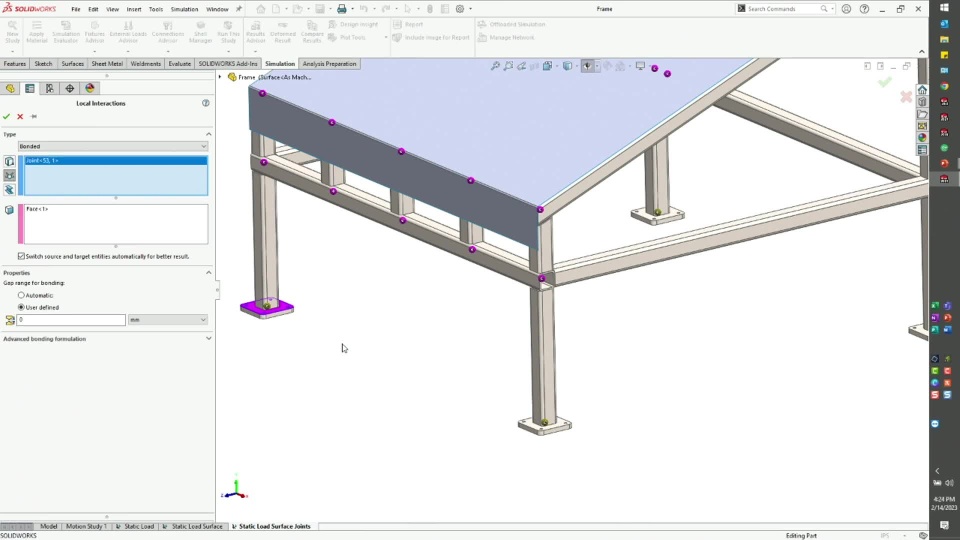The height and width of the screenshot is (540, 960).
Task: Click Joint<53, 1> in selection list
Action: (116, 160)
